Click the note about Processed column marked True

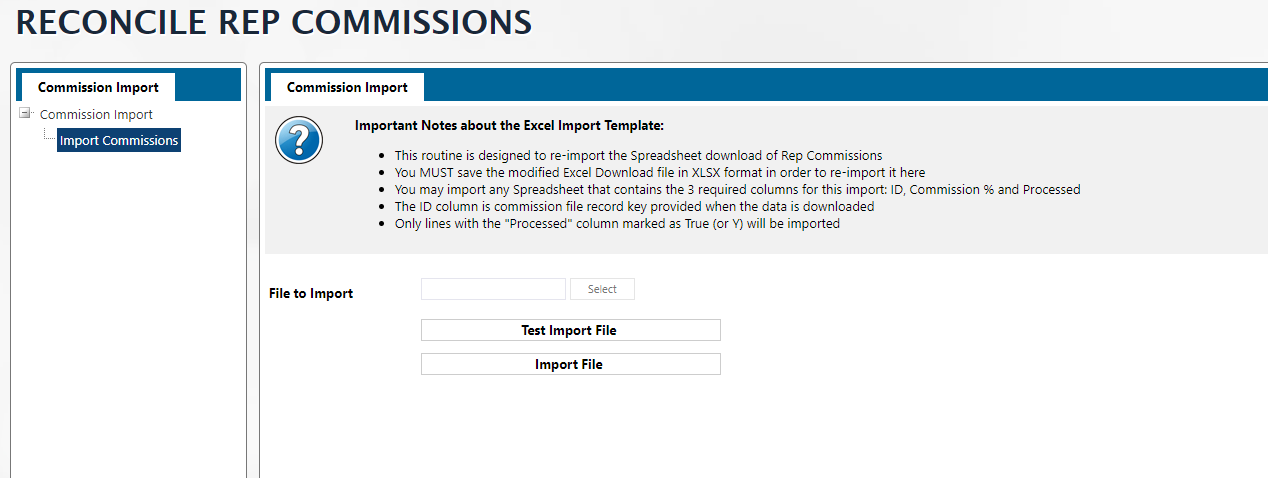pyautogui.click(x=617, y=224)
